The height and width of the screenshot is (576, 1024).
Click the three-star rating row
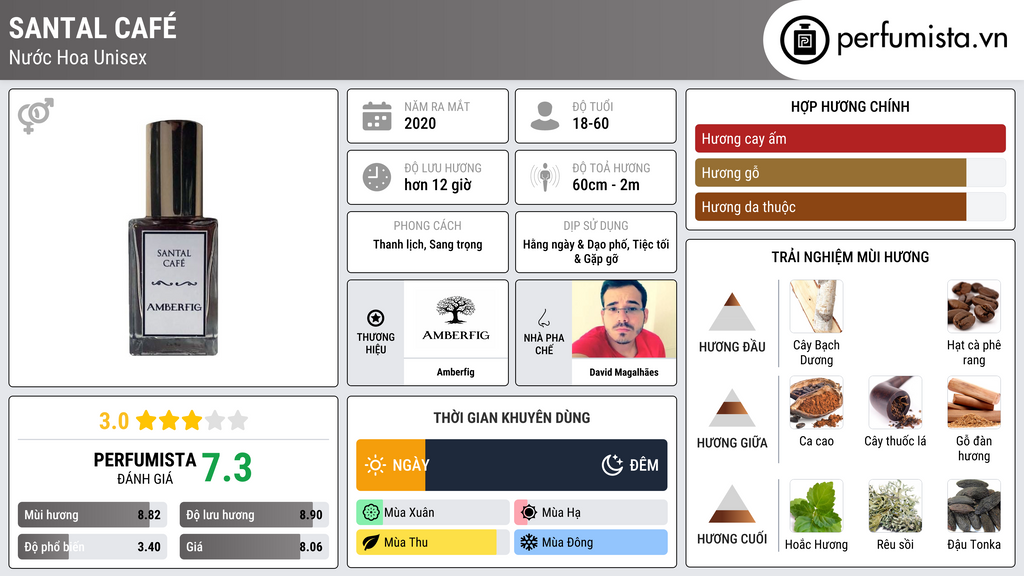(x=192, y=420)
